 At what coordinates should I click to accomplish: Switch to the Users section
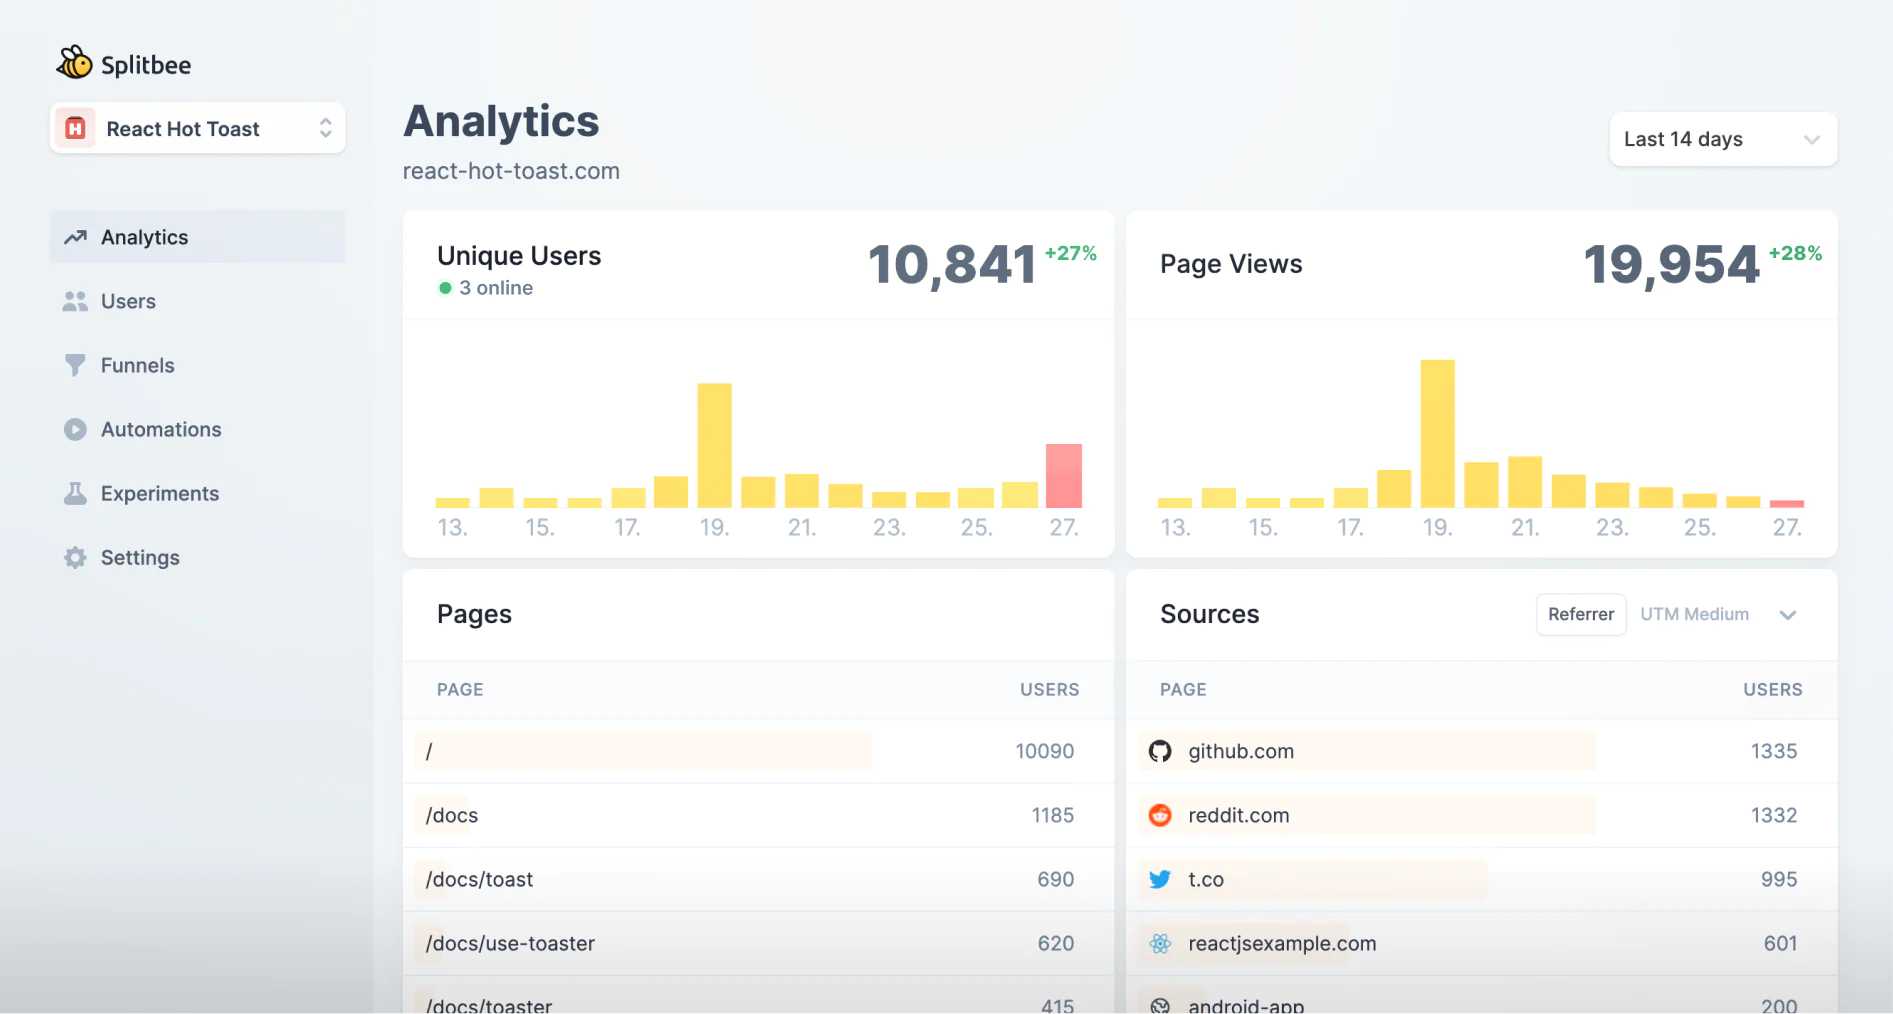pyautogui.click(x=127, y=300)
